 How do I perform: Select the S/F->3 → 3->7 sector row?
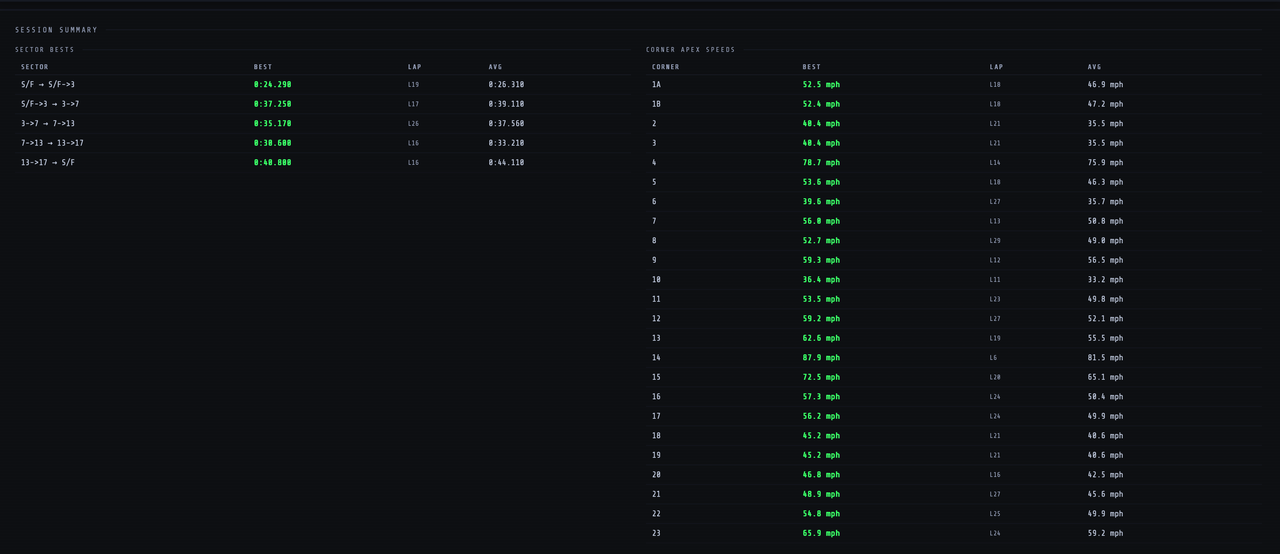(323, 104)
